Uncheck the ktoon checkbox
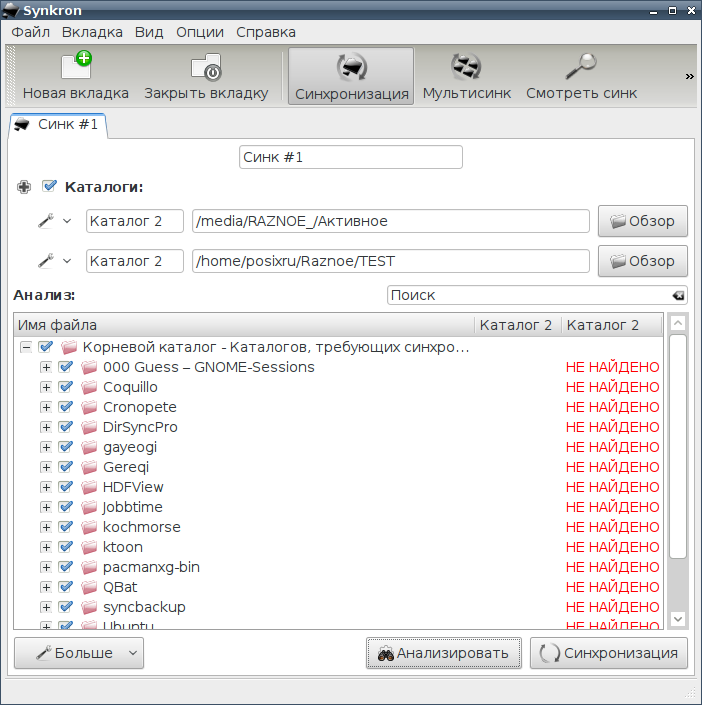The height and width of the screenshot is (705, 702). point(66,547)
